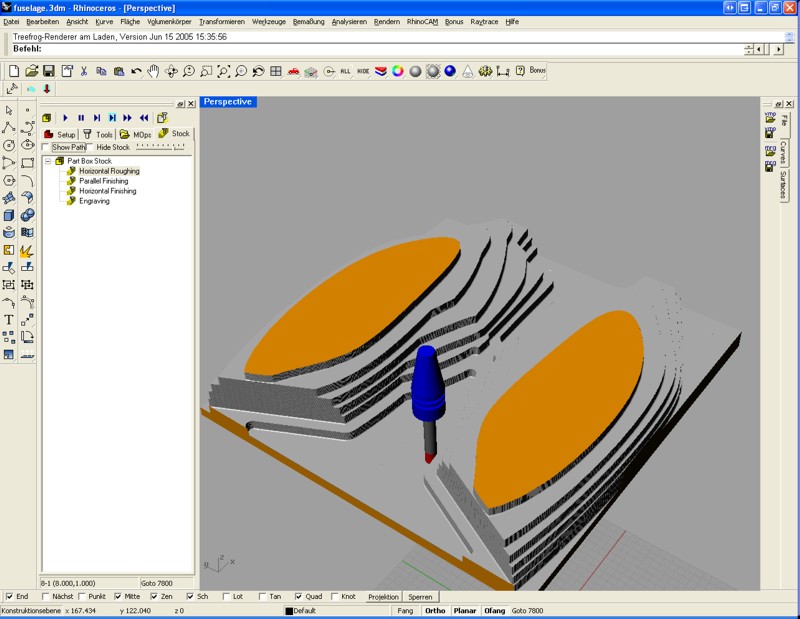The image size is (800, 619).
Task: Click the Bonus toolbar button
Action: click(x=537, y=70)
